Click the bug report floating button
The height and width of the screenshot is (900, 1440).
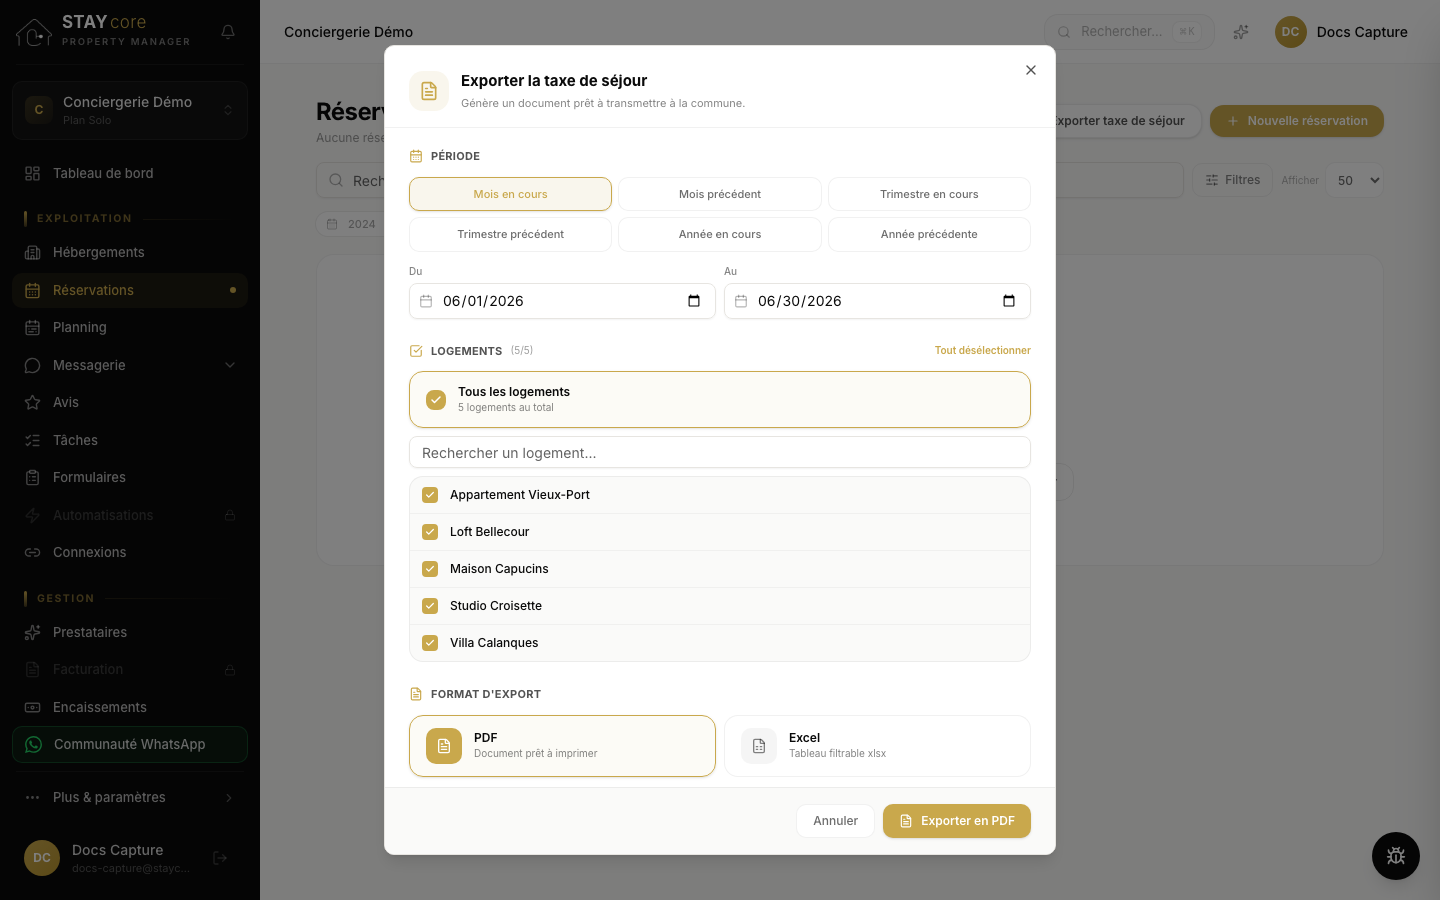(1396, 856)
